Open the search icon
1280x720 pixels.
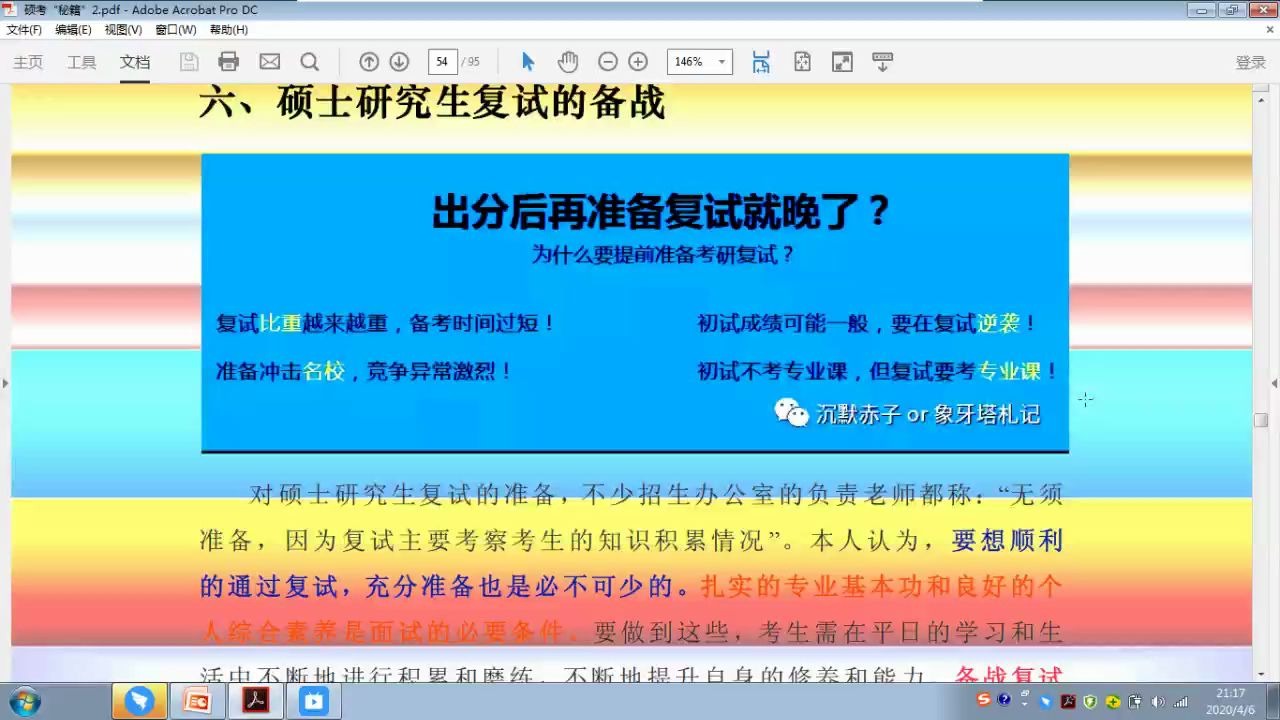(310, 61)
